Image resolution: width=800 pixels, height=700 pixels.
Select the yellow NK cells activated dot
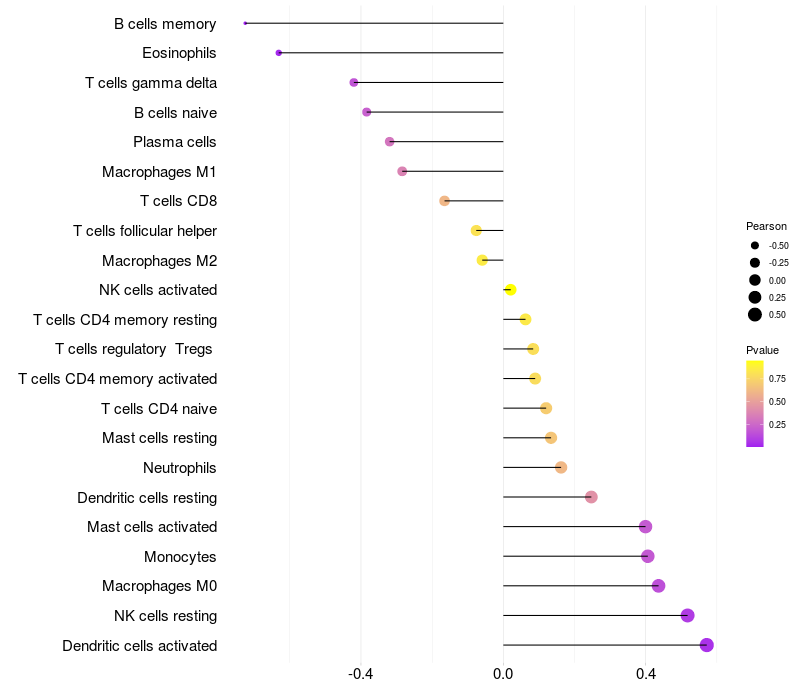[x=510, y=290]
